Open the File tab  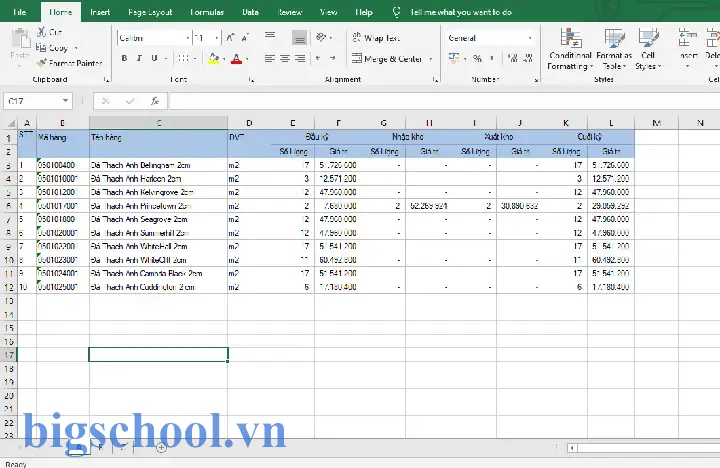click(x=19, y=12)
